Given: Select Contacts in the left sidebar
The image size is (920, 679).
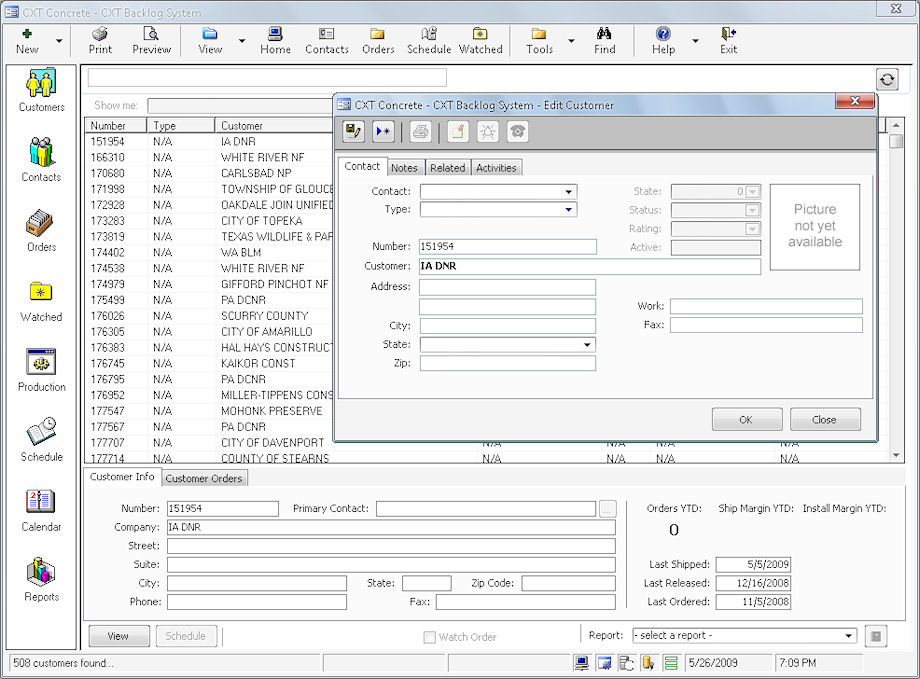Looking at the screenshot, I should coord(41,160).
